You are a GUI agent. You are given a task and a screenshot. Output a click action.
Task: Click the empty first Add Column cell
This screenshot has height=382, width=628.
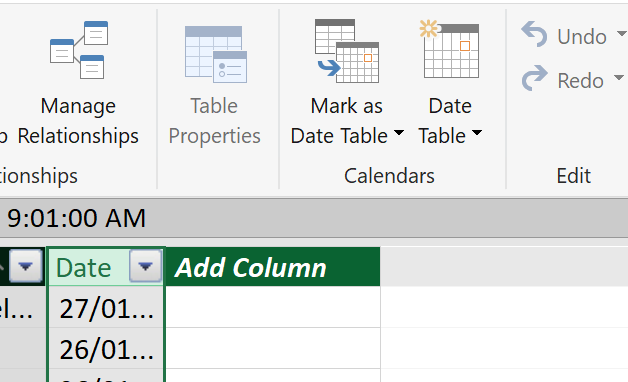tap(273, 307)
